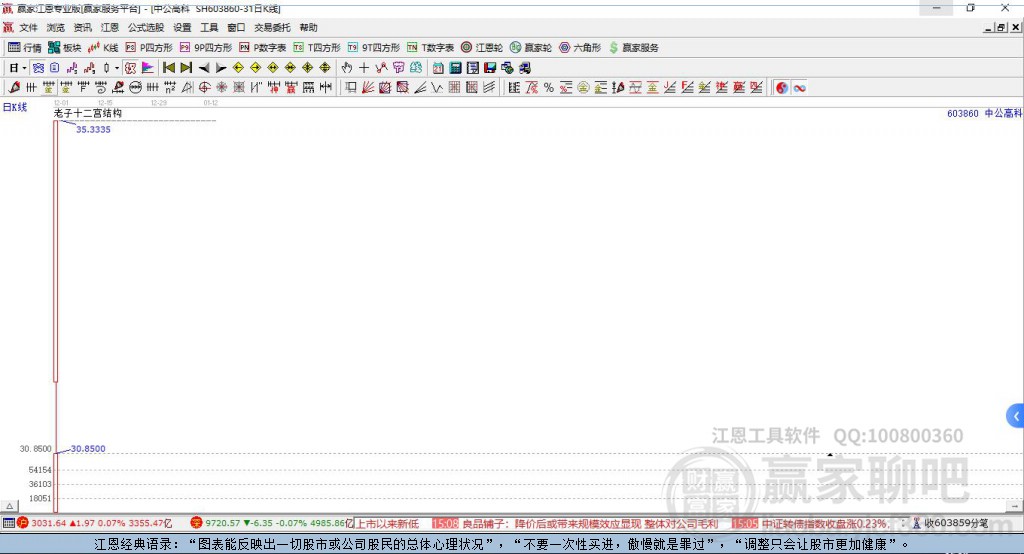Click the 老子十二宫结构 label
Screen dimensions: 1024x554
(88, 113)
